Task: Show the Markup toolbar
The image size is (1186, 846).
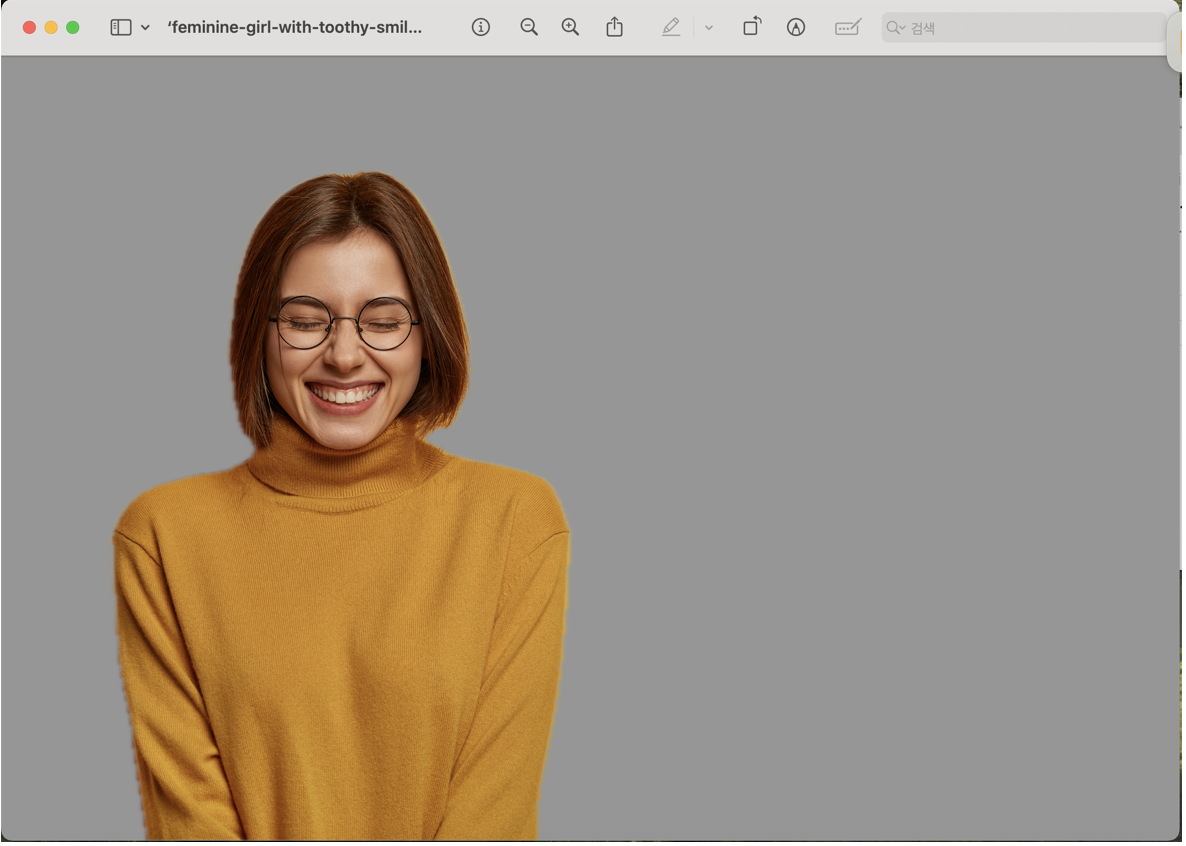Action: (796, 28)
